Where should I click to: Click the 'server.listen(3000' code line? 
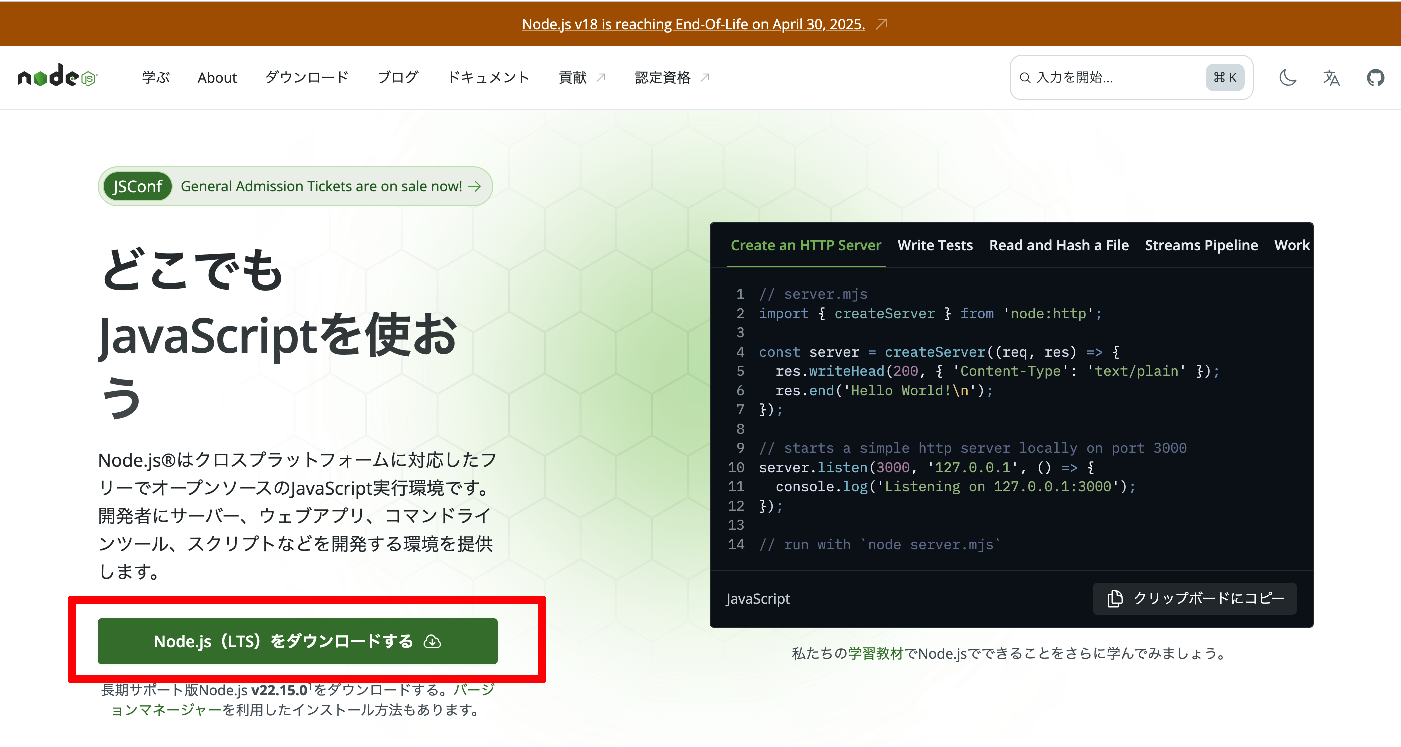click(x=927, y=467)
